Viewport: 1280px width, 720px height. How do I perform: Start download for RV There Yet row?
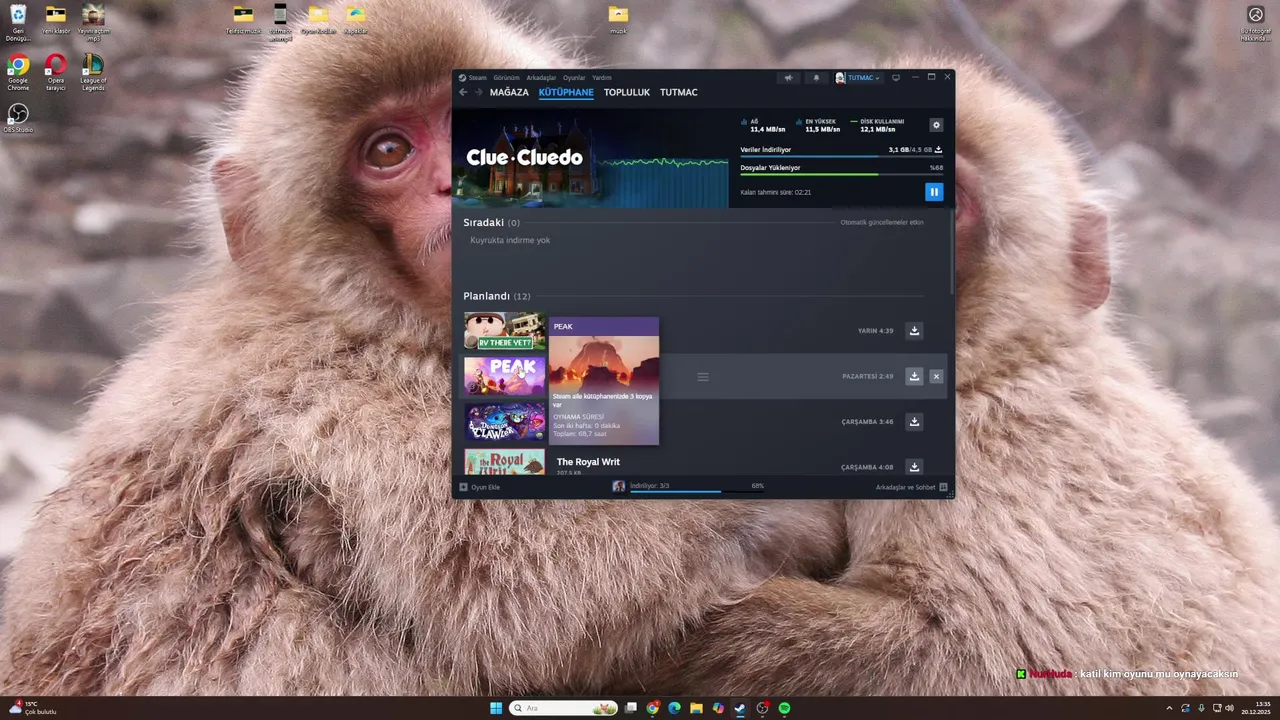click(x=914, y=331)
